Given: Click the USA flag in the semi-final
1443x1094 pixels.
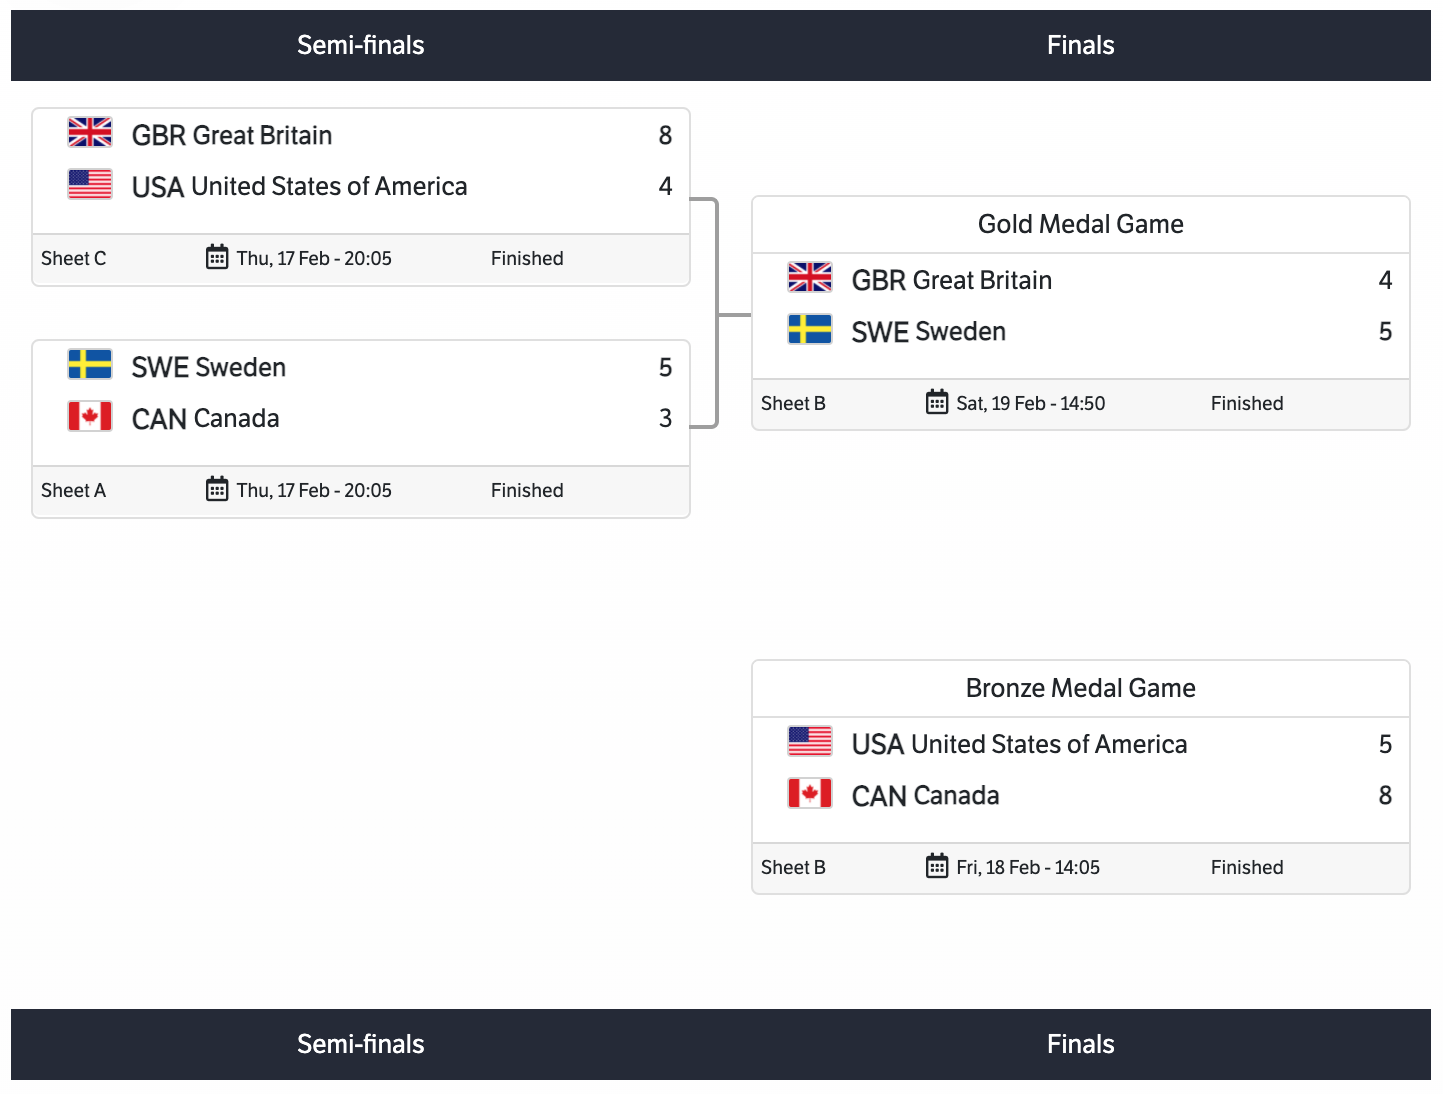Looking at the screenshot, I should click(90, 184).
